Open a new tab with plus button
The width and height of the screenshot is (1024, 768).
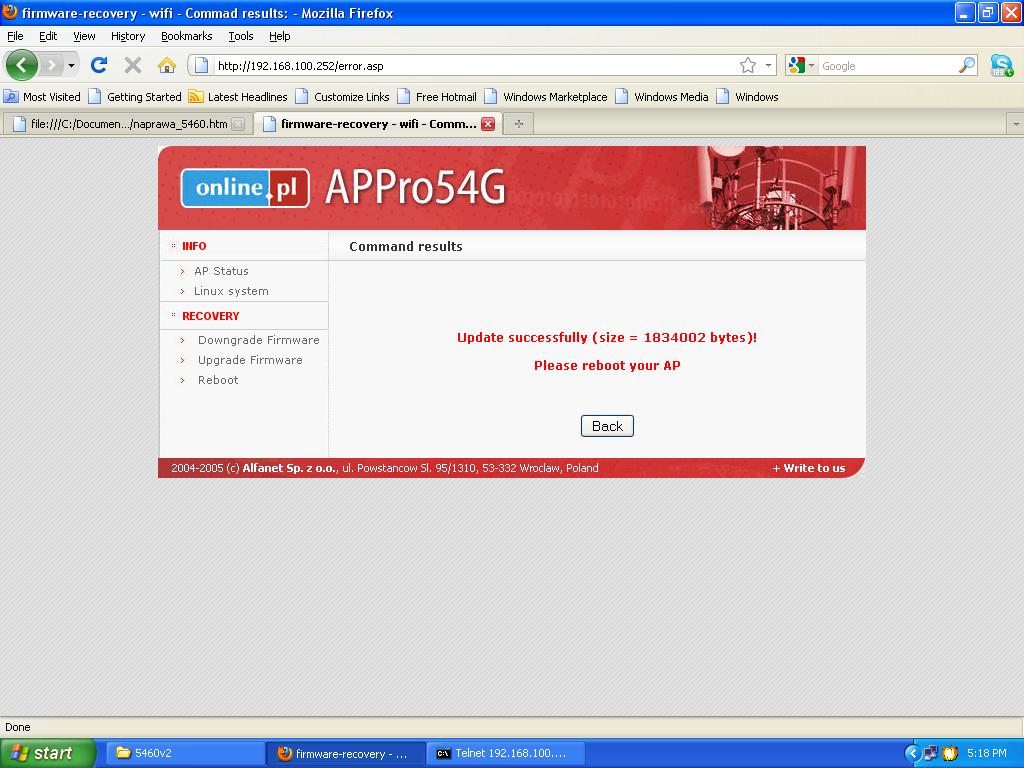click(518, 124)
